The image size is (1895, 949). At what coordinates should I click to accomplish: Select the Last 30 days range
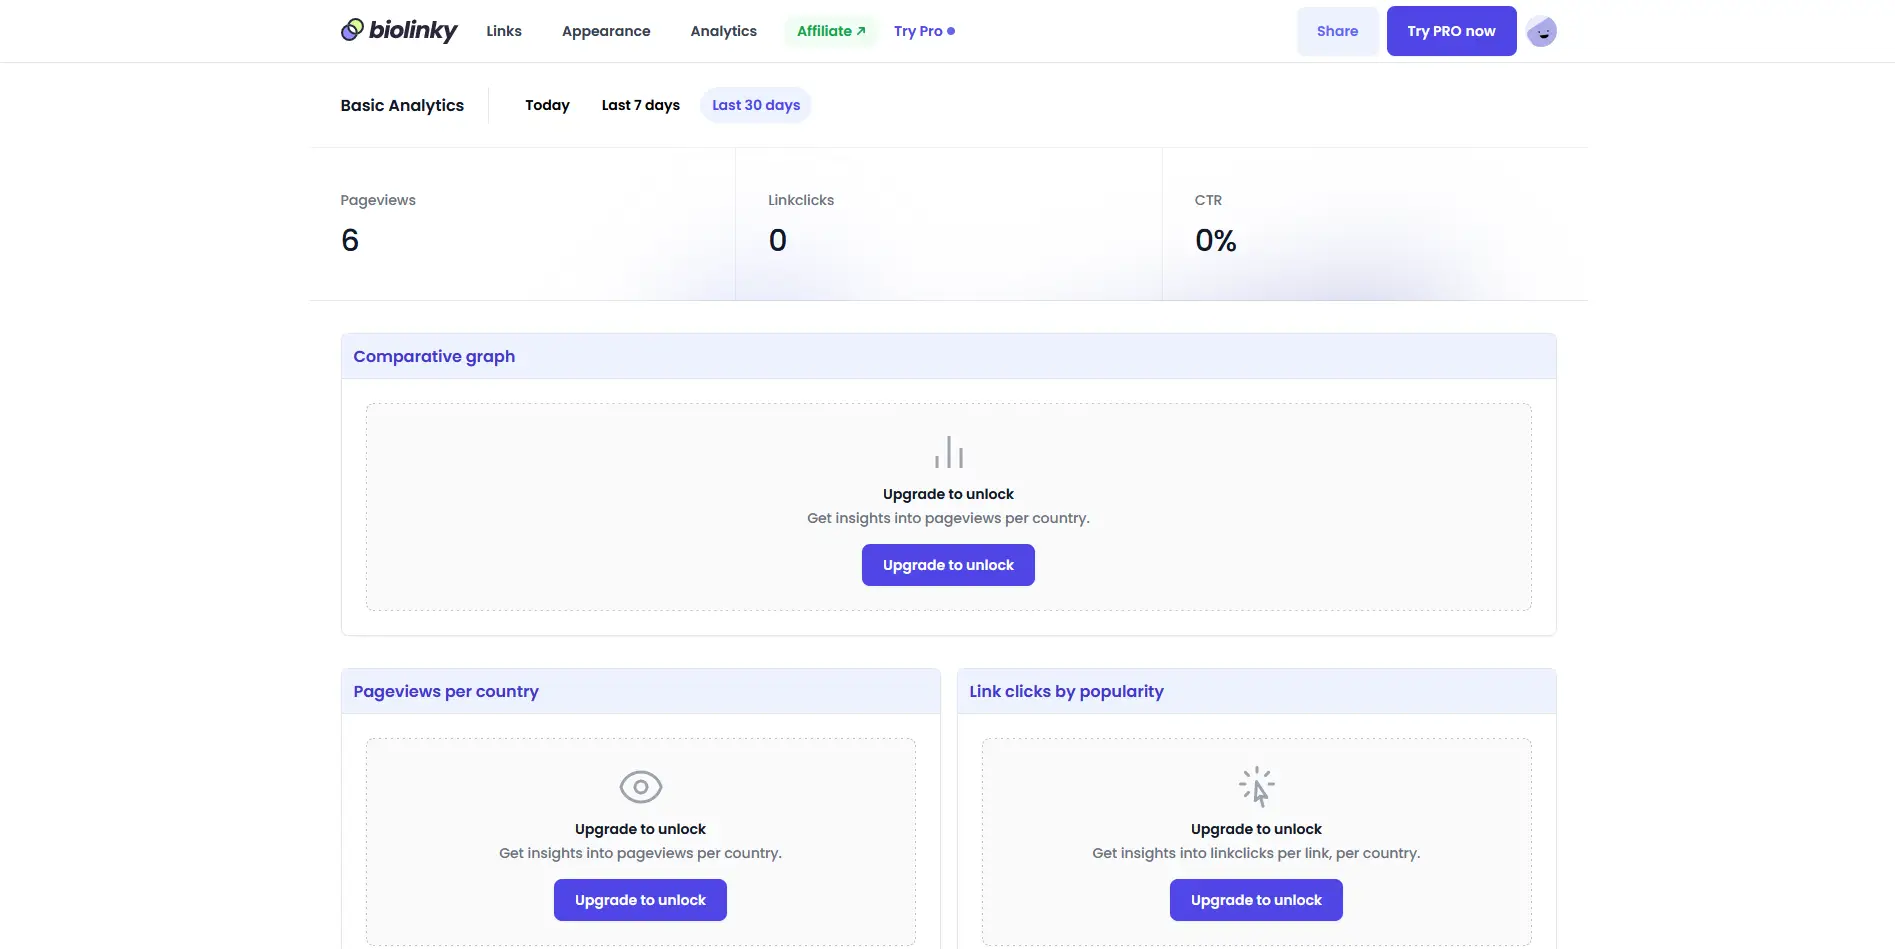756,105
